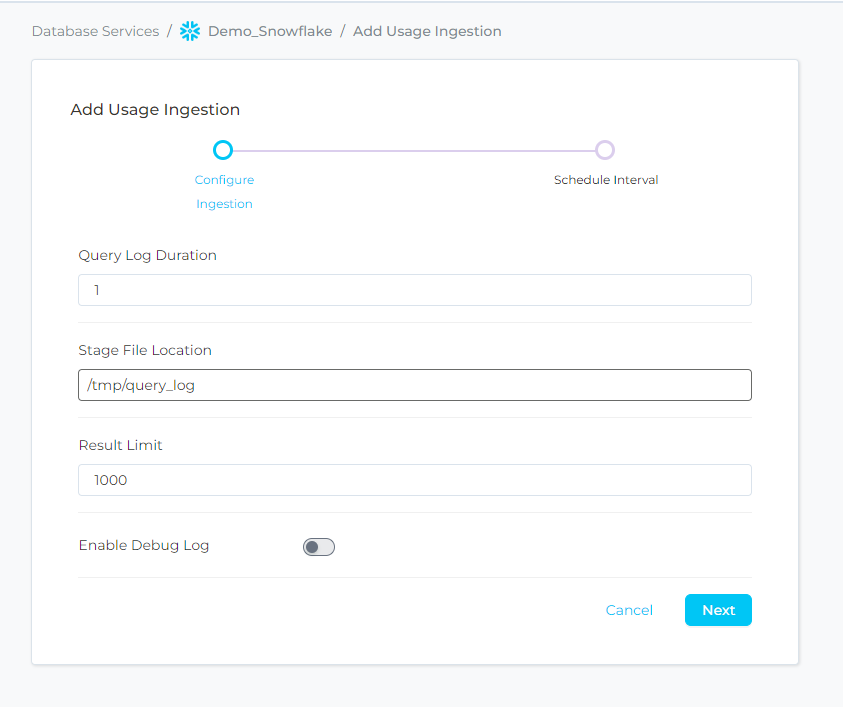Focus the Result Limit input field

coord(414,480)
